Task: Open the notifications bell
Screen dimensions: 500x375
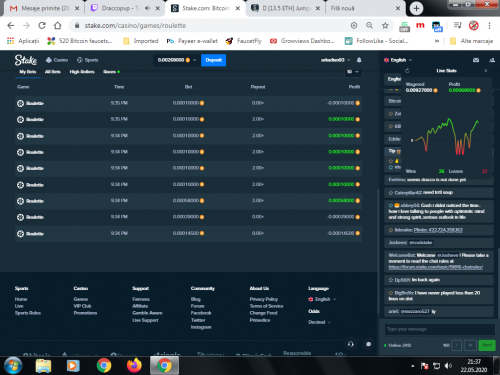Action: pyautogui.click(x=359, y=60)
